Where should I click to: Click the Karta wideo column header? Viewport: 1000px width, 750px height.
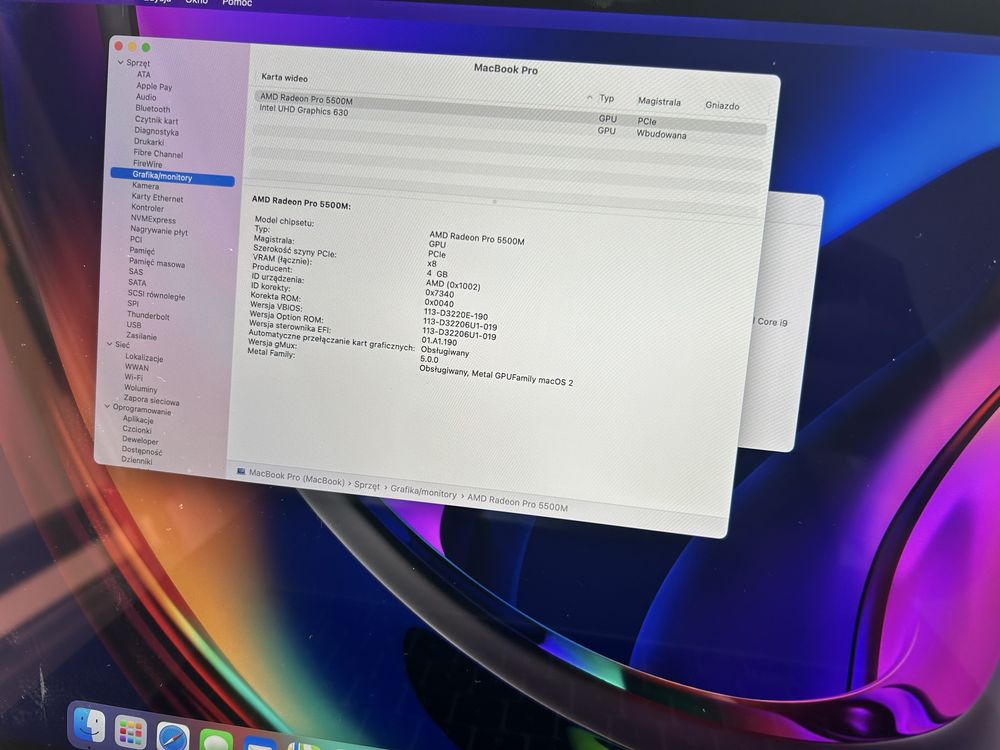tap(284, 77)
